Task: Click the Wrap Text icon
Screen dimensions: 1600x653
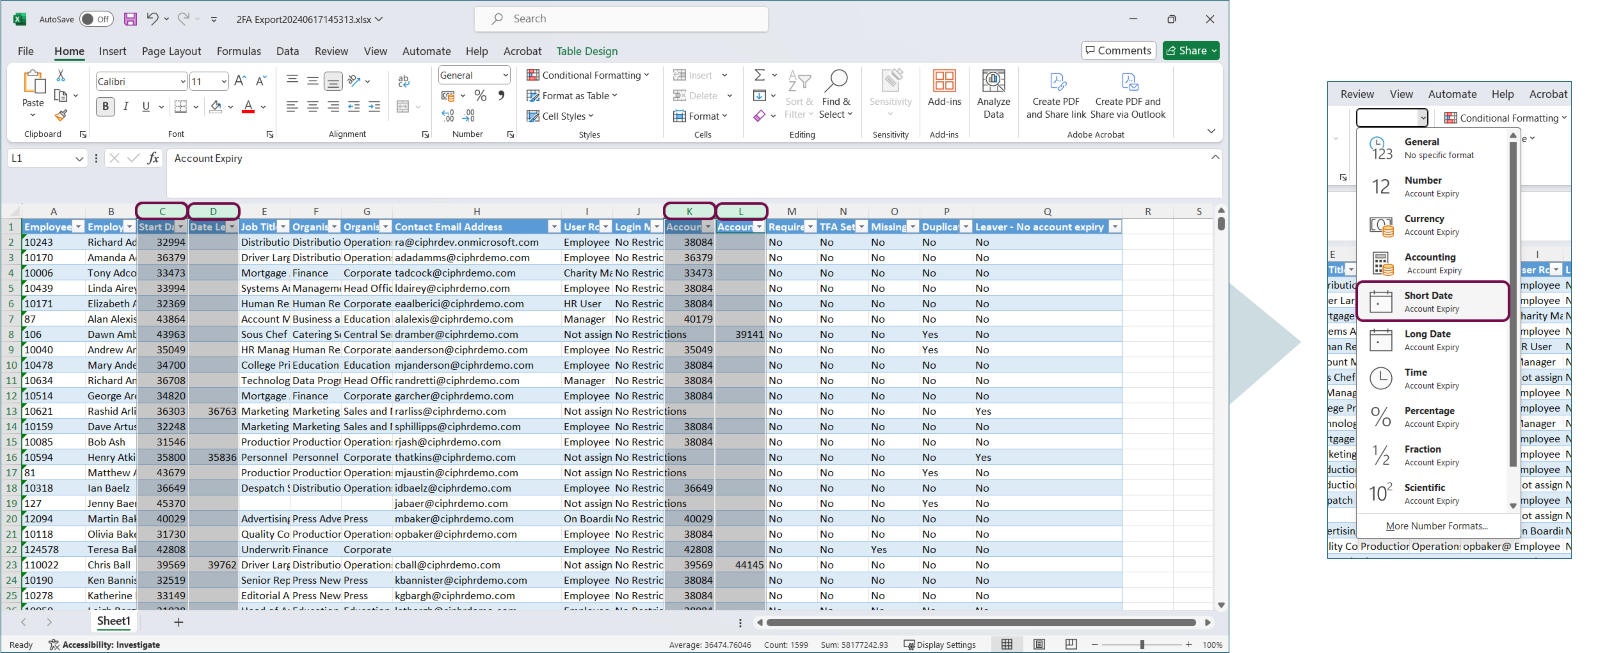Action: point(404,81)
